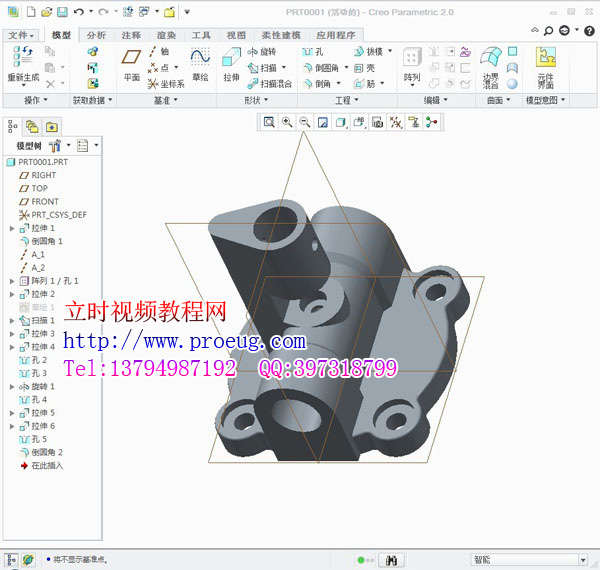Screen dimensions: 600x570
Task: Switch to the 注释 tab
Action: click(131, 35)
